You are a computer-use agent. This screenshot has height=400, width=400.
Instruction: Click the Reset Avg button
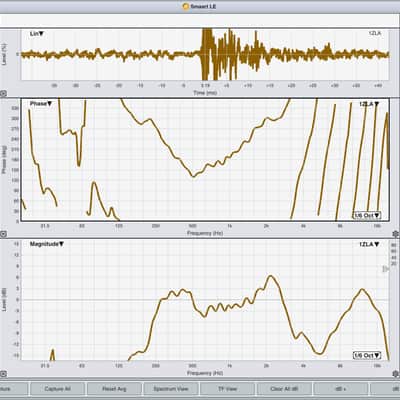pos(114,389)
